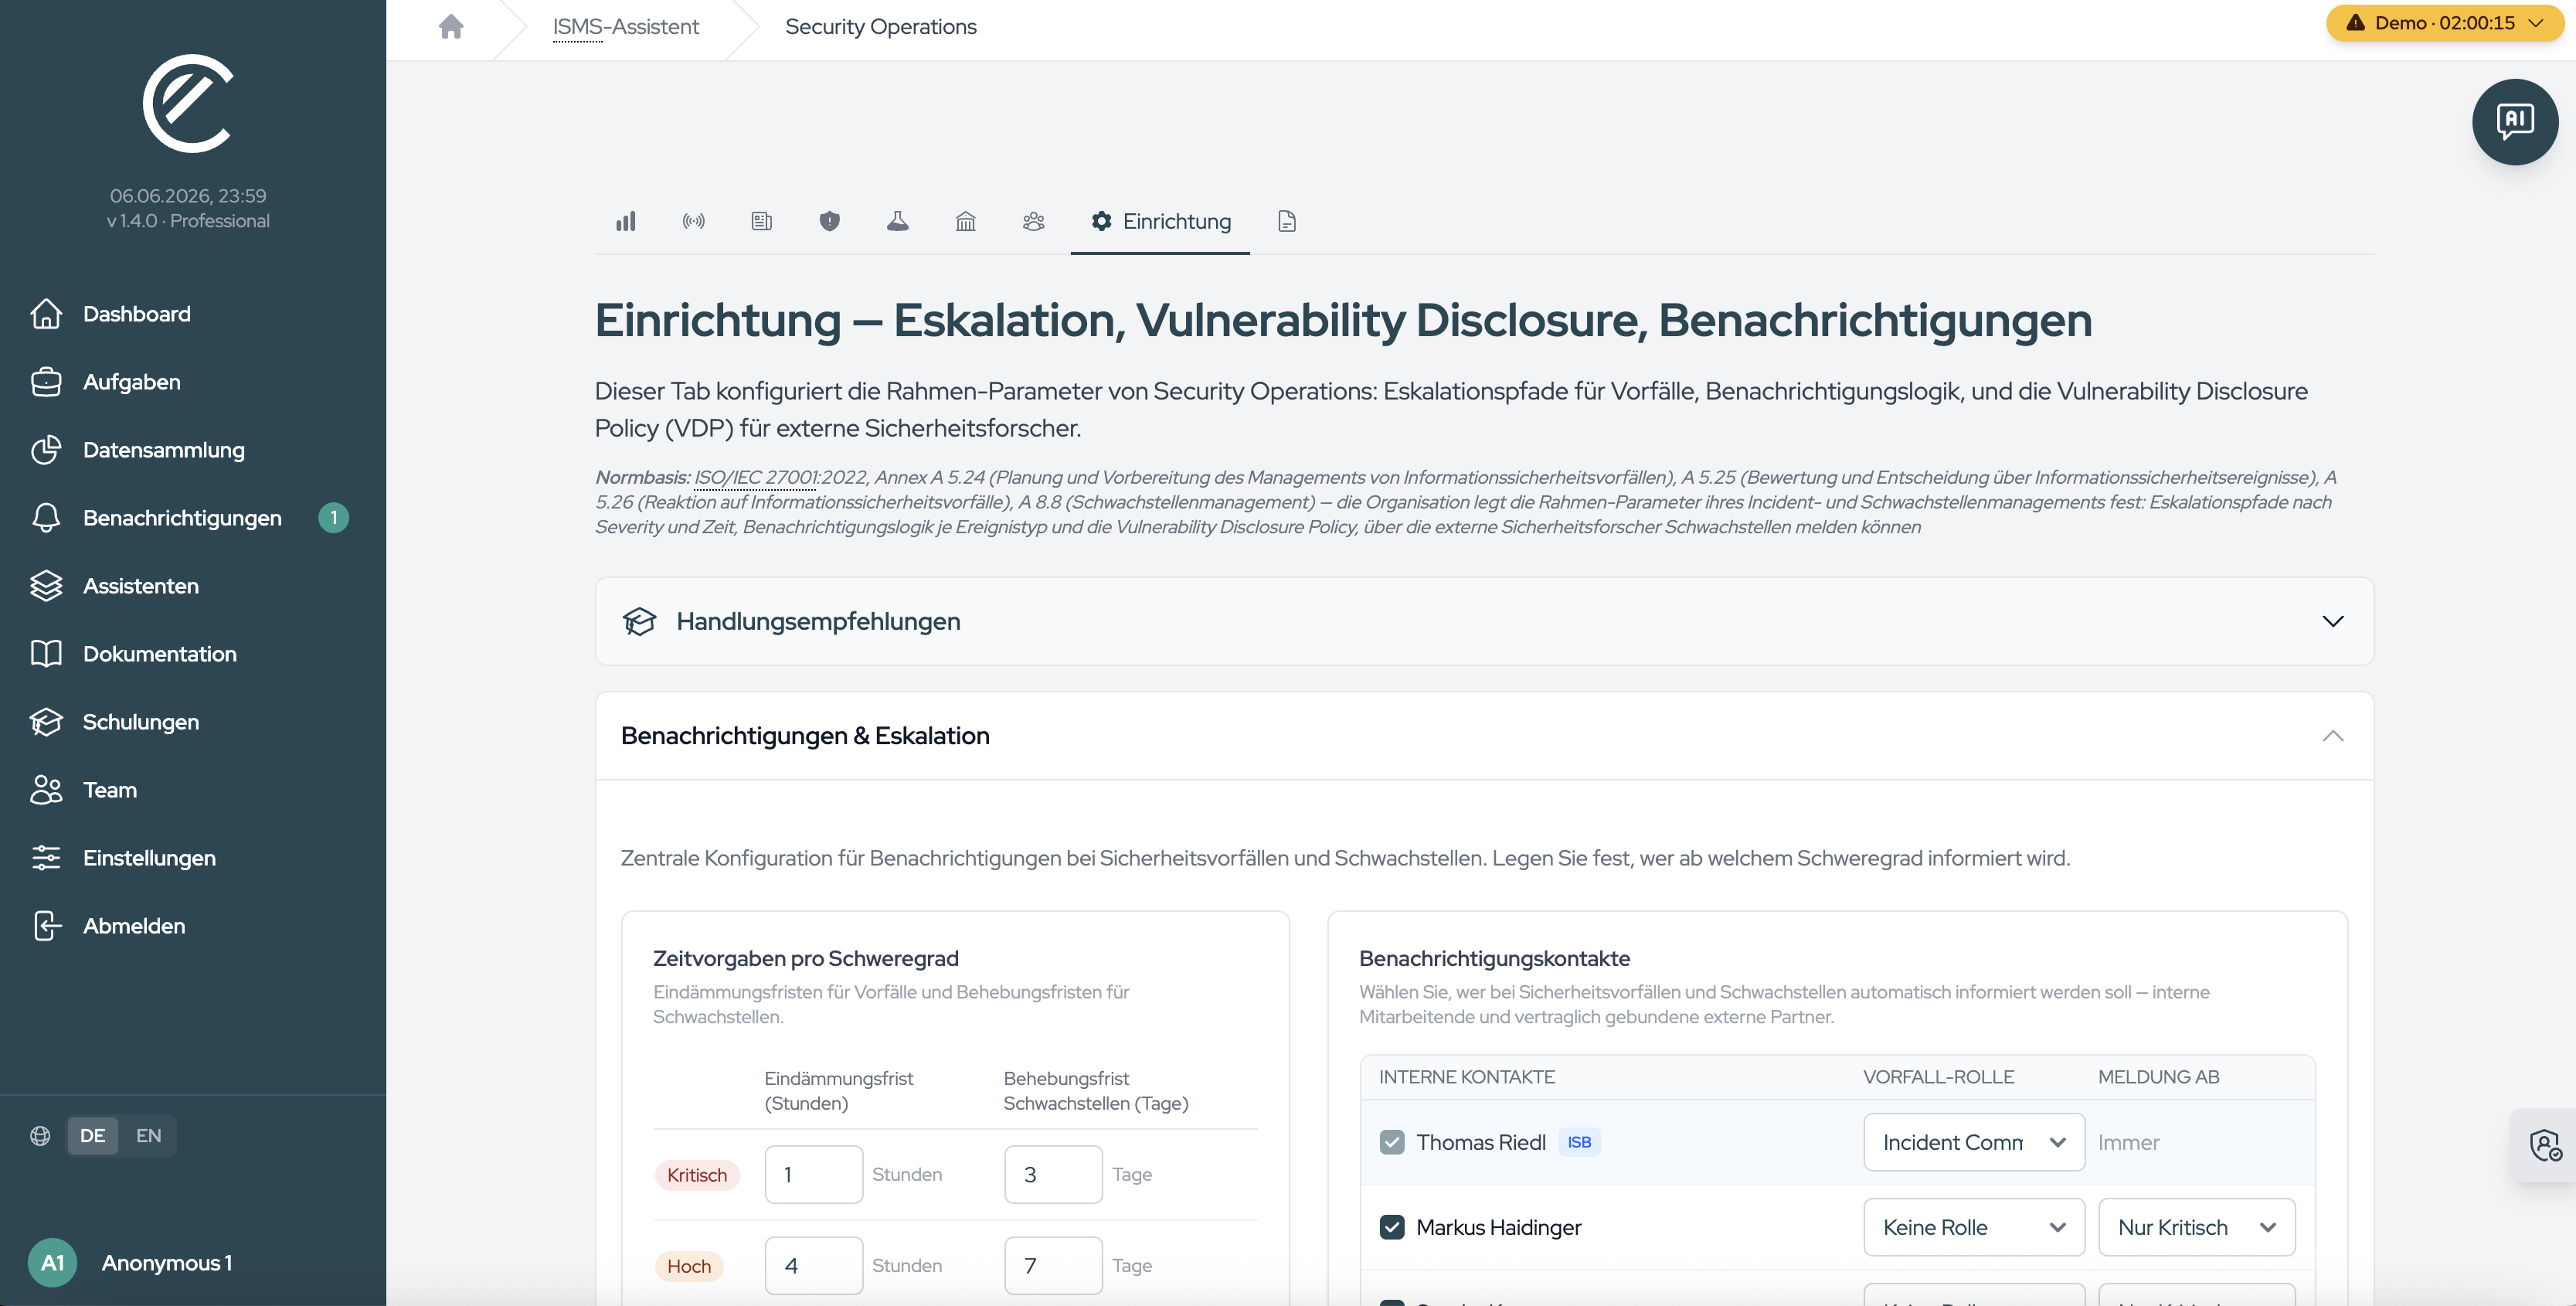Open the AI chat assistant button

2515,121
